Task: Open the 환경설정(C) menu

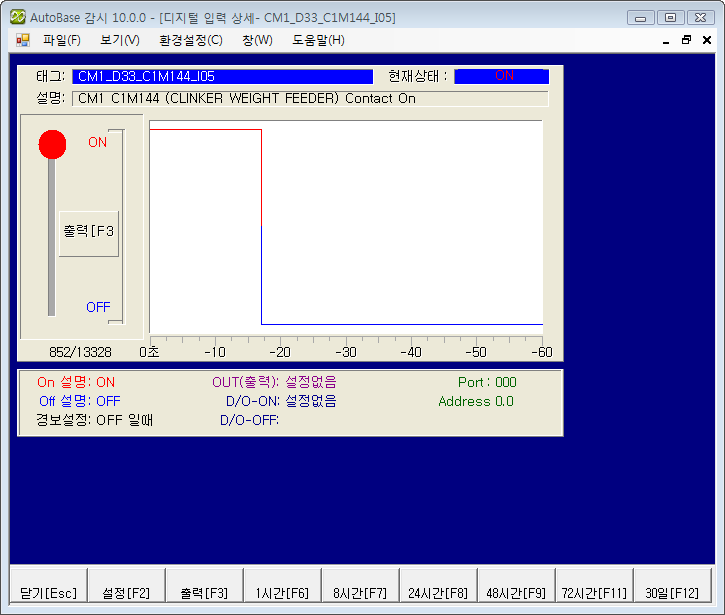Action: 190,40
